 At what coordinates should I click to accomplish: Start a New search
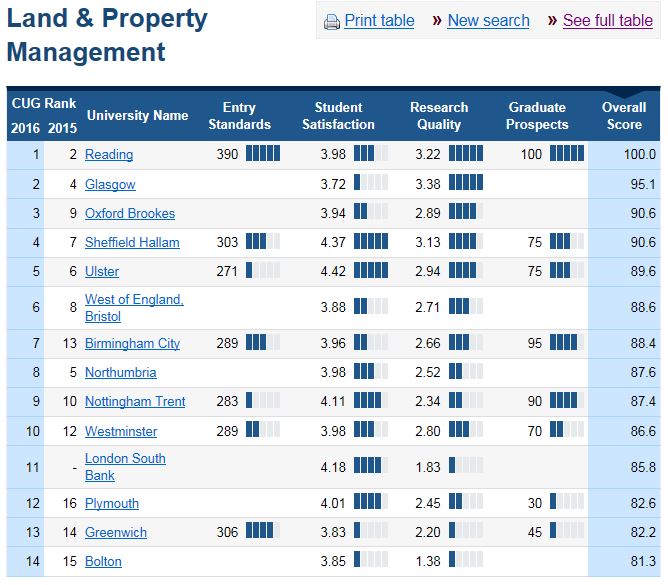[x=488, y=20]
